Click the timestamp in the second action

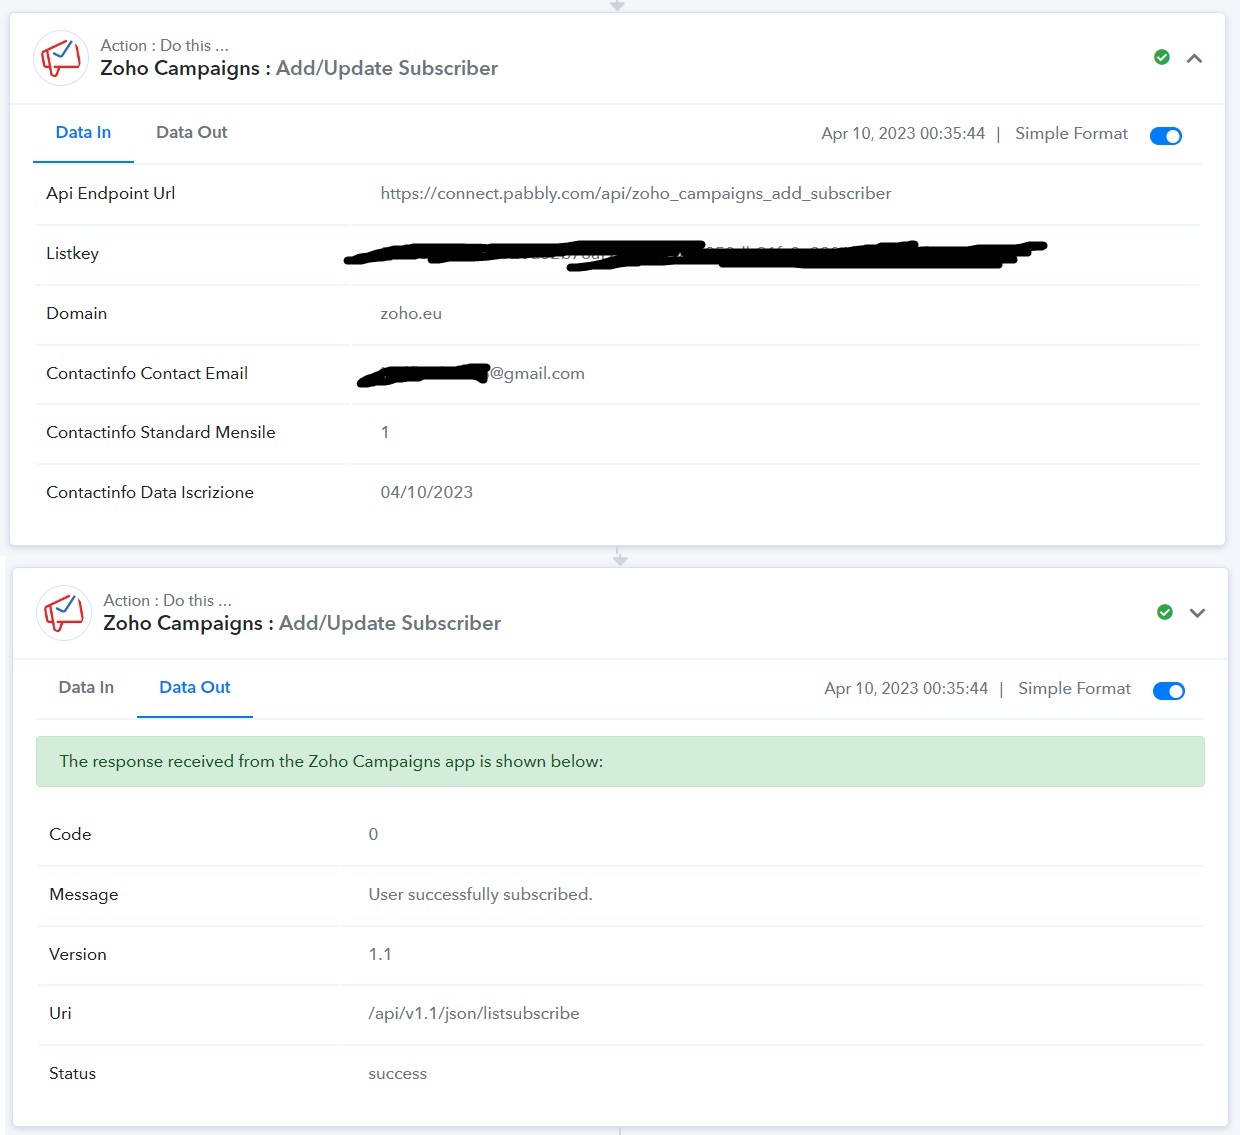pos(906,688)
